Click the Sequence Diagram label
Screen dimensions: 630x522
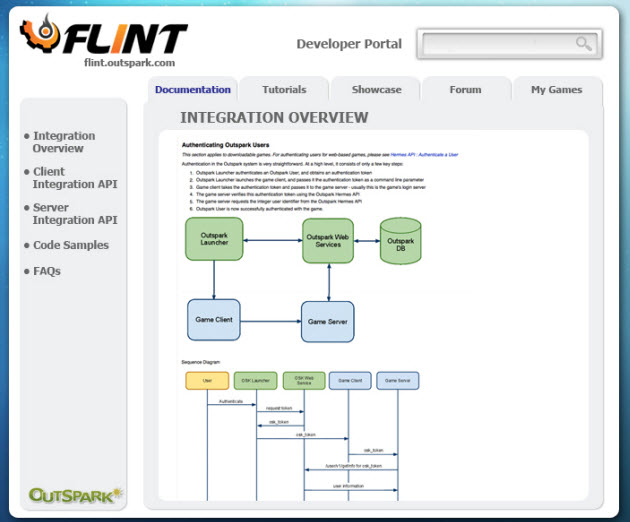(200, 362)
